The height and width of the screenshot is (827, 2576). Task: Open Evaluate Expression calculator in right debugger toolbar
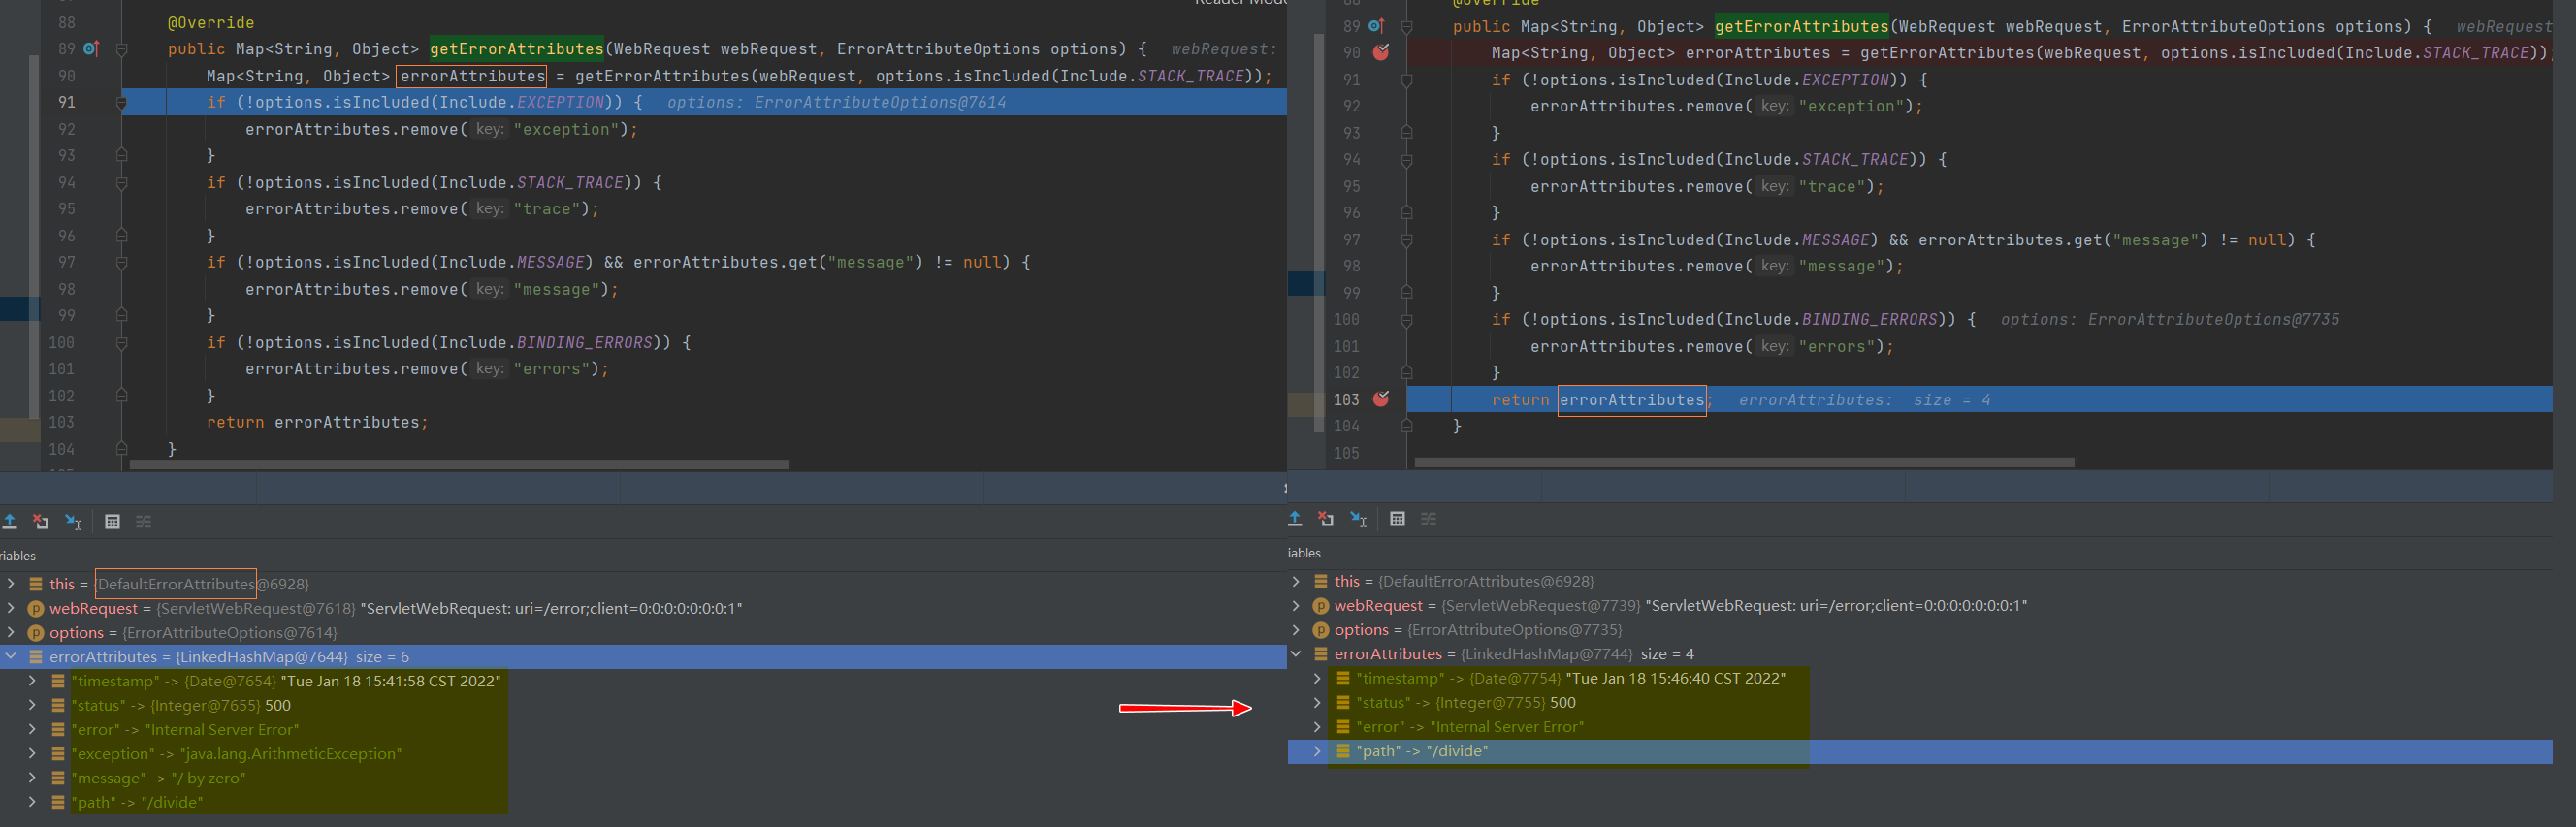point(1397,518)
